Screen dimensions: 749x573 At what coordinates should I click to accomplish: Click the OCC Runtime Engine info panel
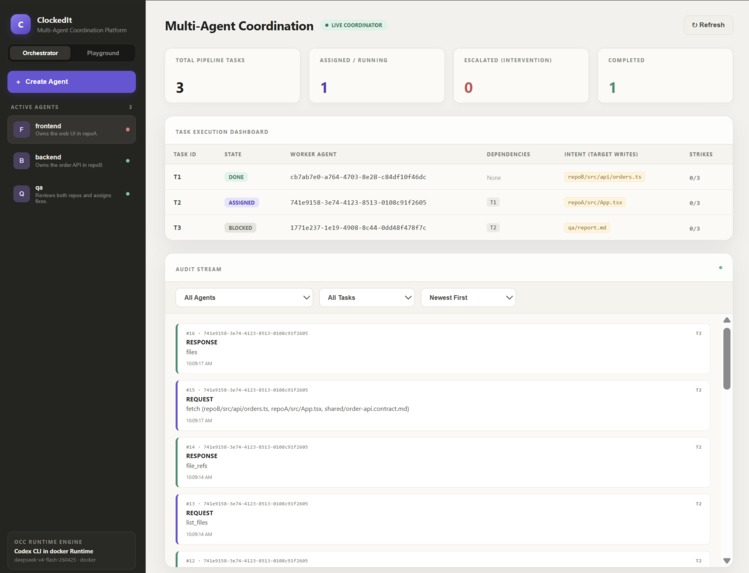(72, 551)
